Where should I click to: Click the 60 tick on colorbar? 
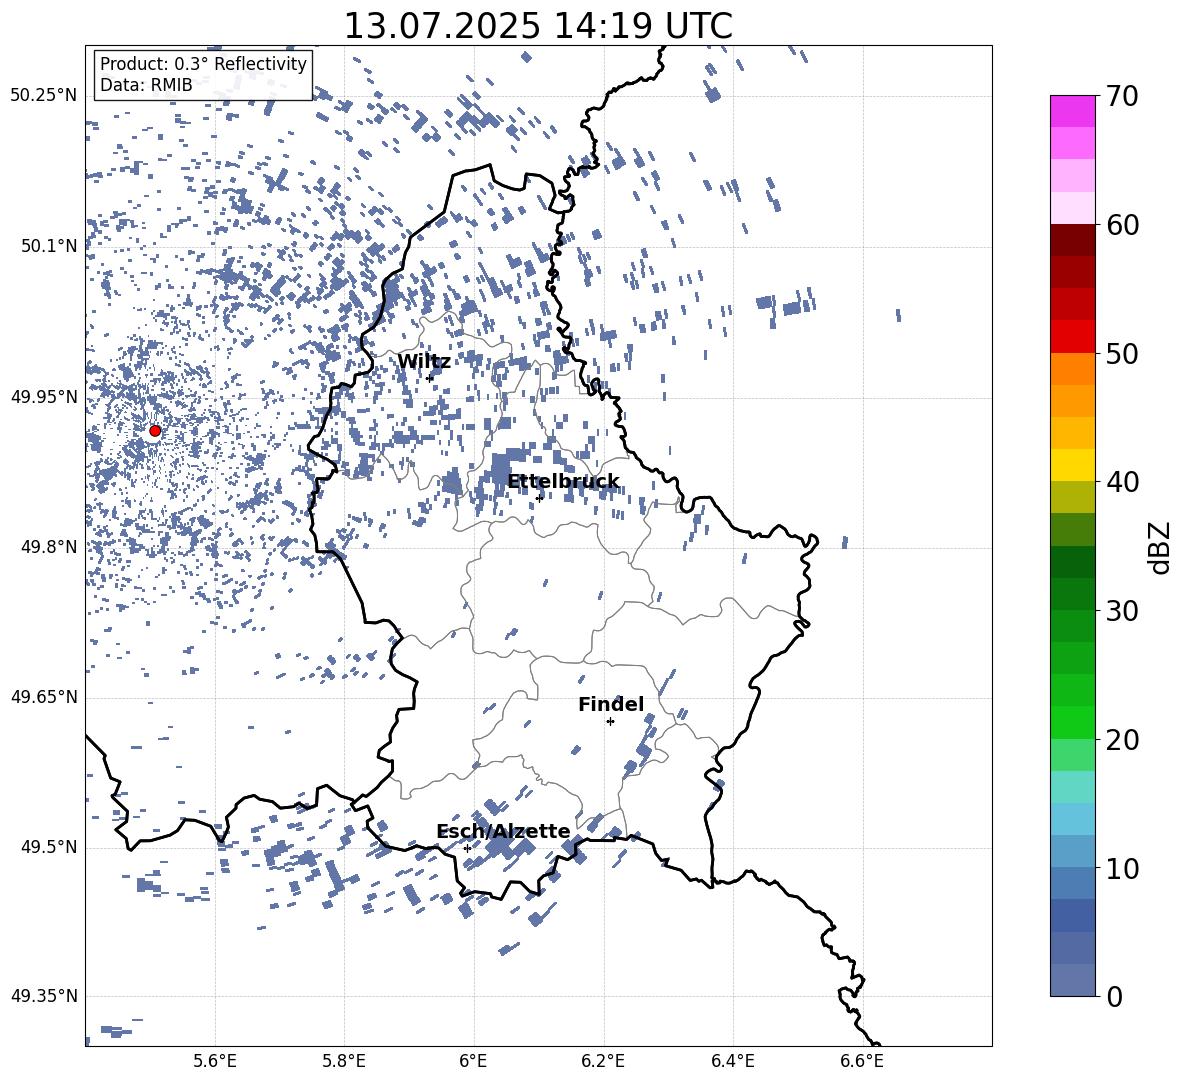(x=1122, y=225)
